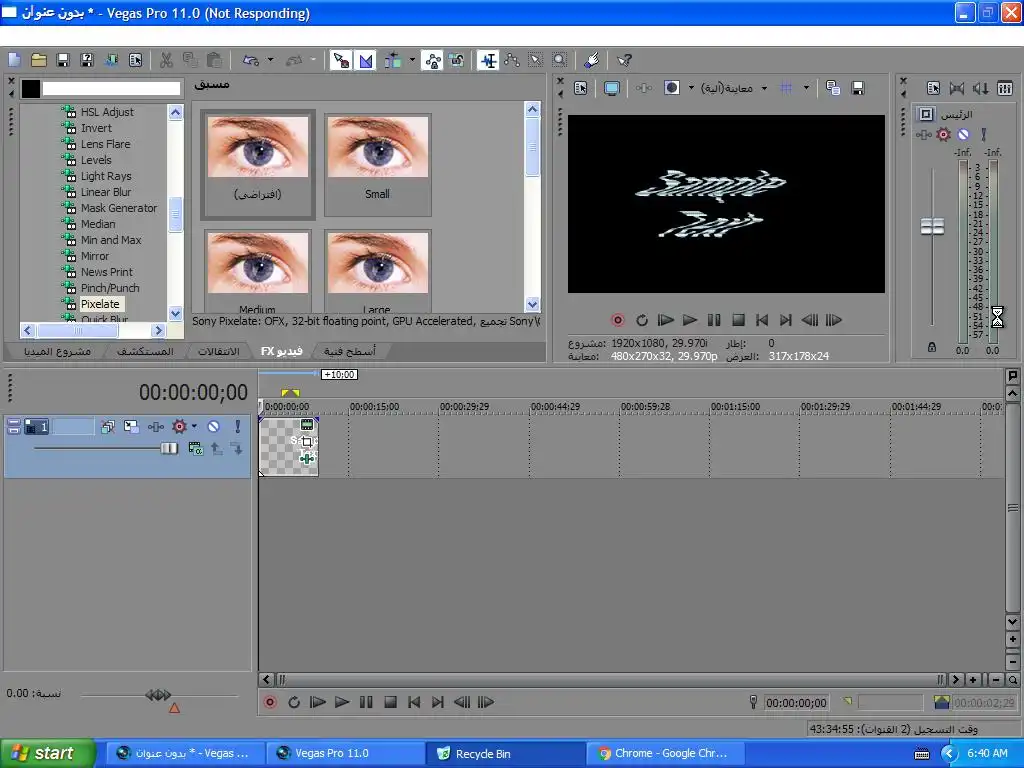Play the timeline from the bottom transport bar
The image size is (1024, 768).
point(342,702)
